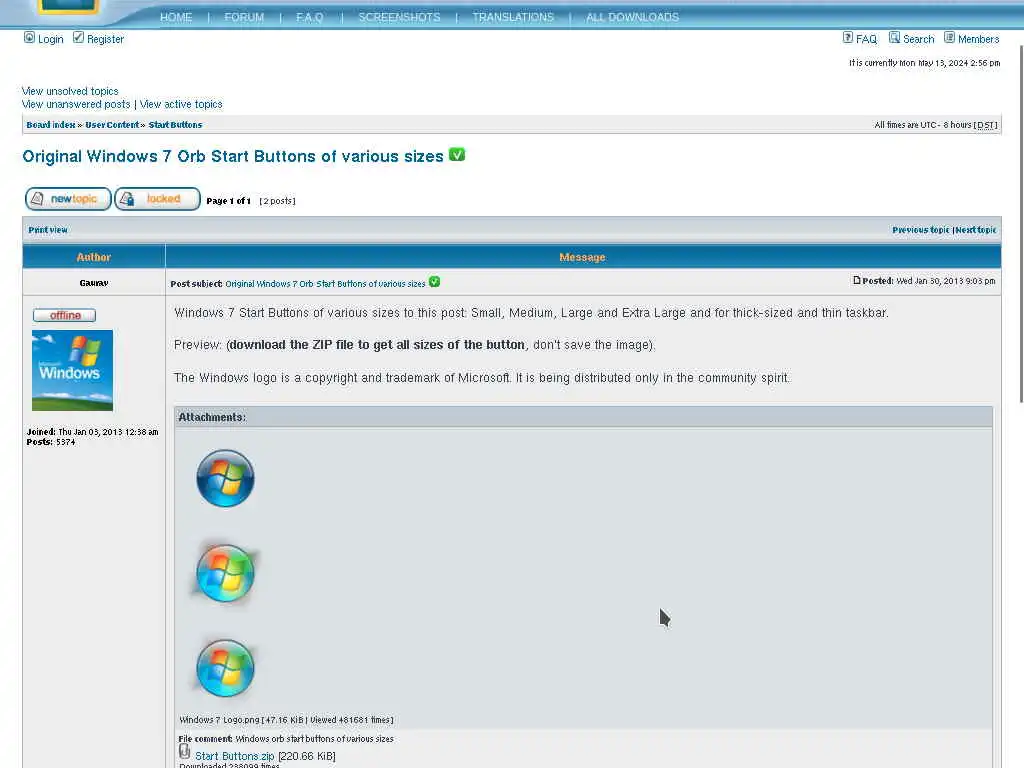The height and width of the screenshot is (768, 1024).
Task: Open the SCREENSHOTS navigation item
Action: pos(399,17)
